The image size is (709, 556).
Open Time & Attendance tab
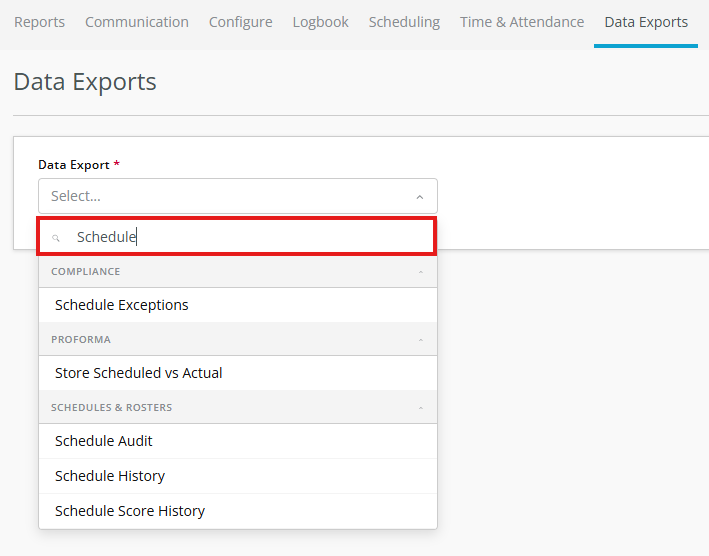point(522,22)
